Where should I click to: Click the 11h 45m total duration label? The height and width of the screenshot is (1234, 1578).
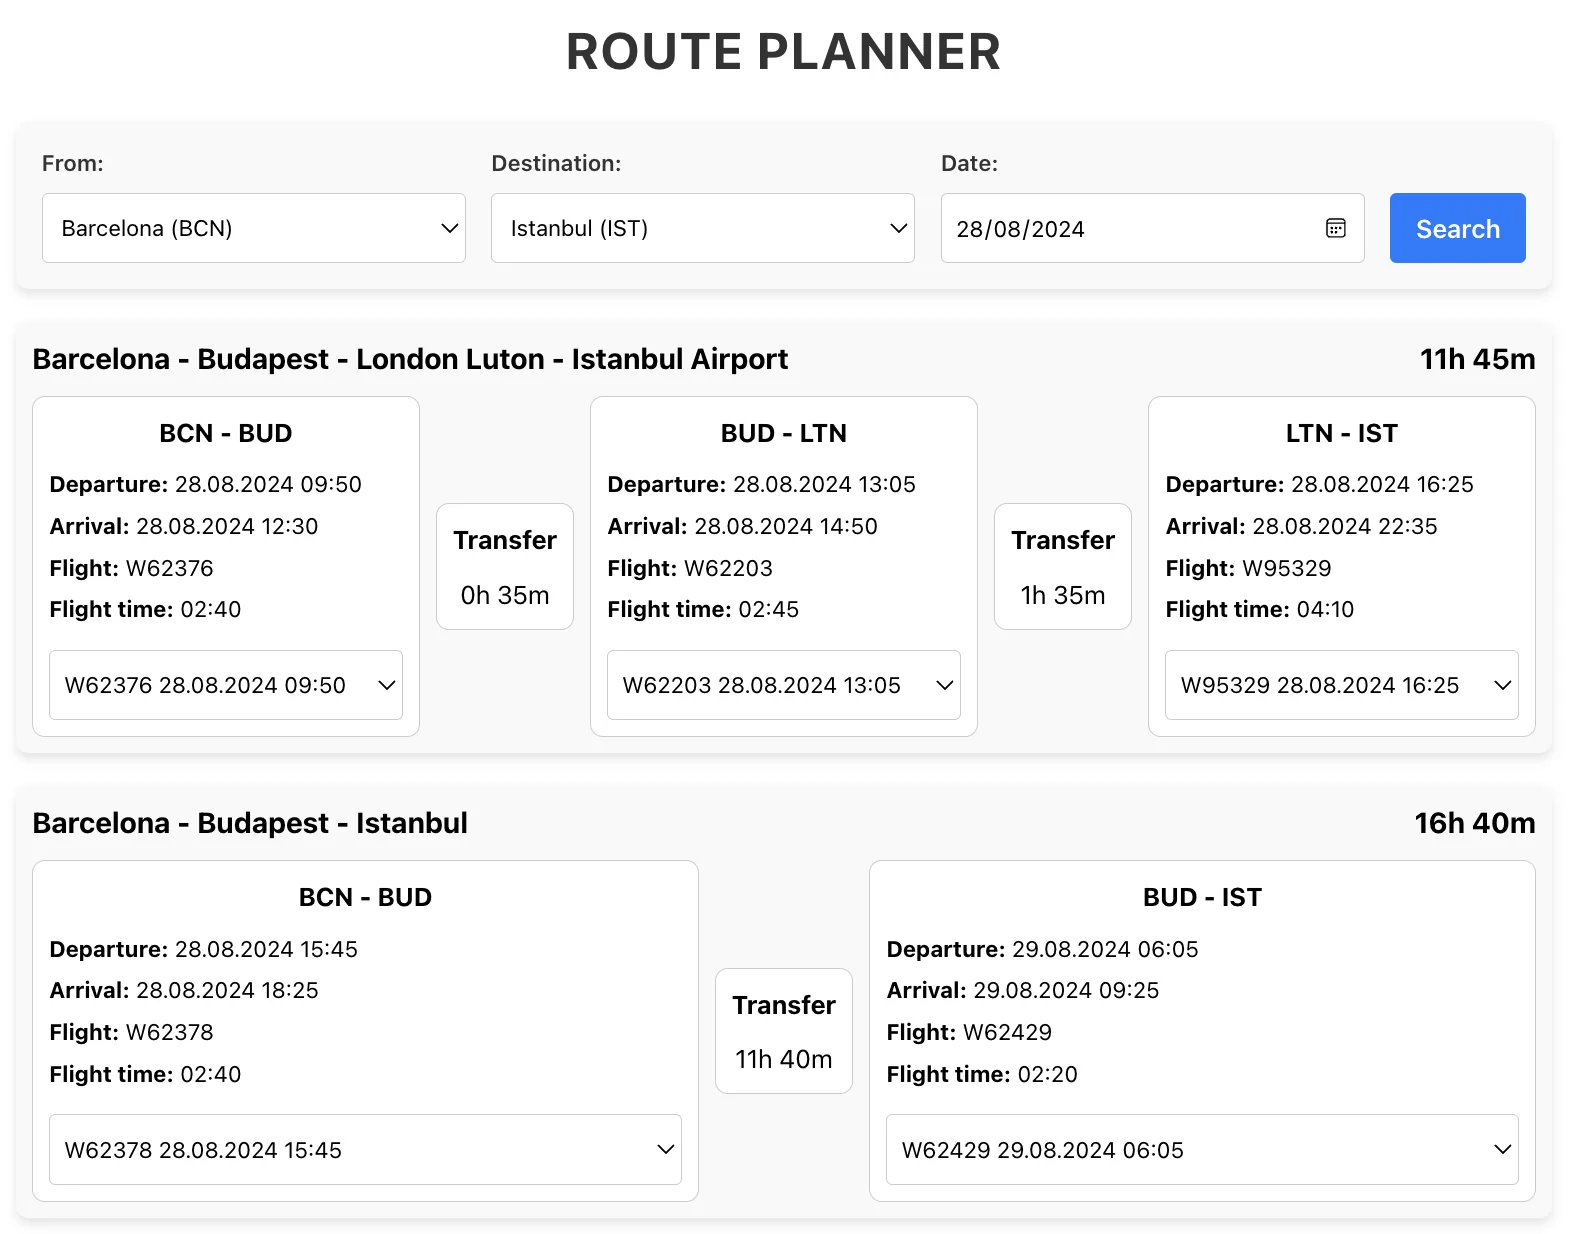coord(1477,359)
